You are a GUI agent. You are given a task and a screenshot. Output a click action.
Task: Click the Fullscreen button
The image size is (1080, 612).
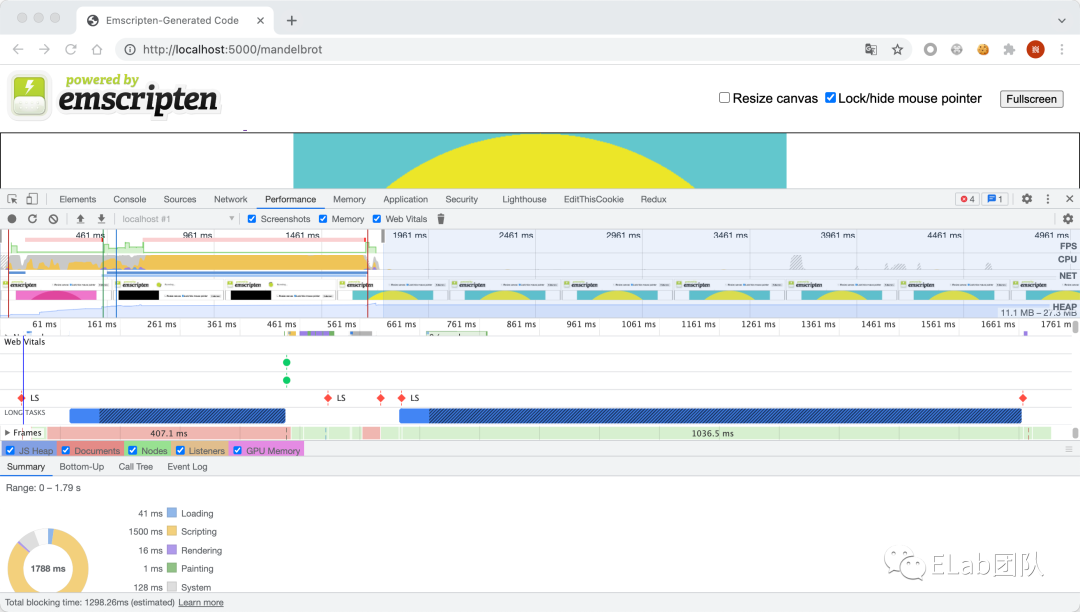(1031, 98)
